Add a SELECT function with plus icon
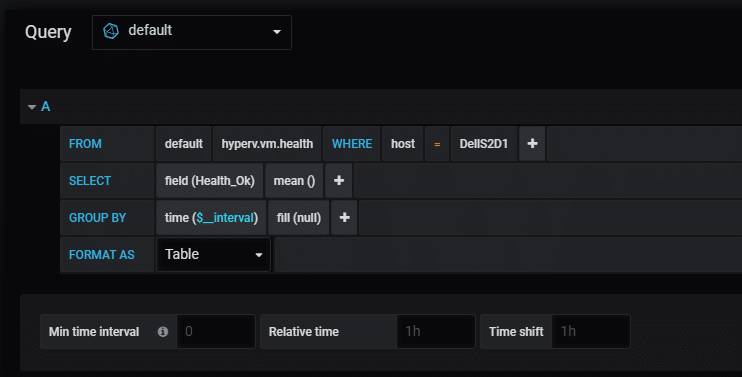The image size is (742, 377). (339, 180)
